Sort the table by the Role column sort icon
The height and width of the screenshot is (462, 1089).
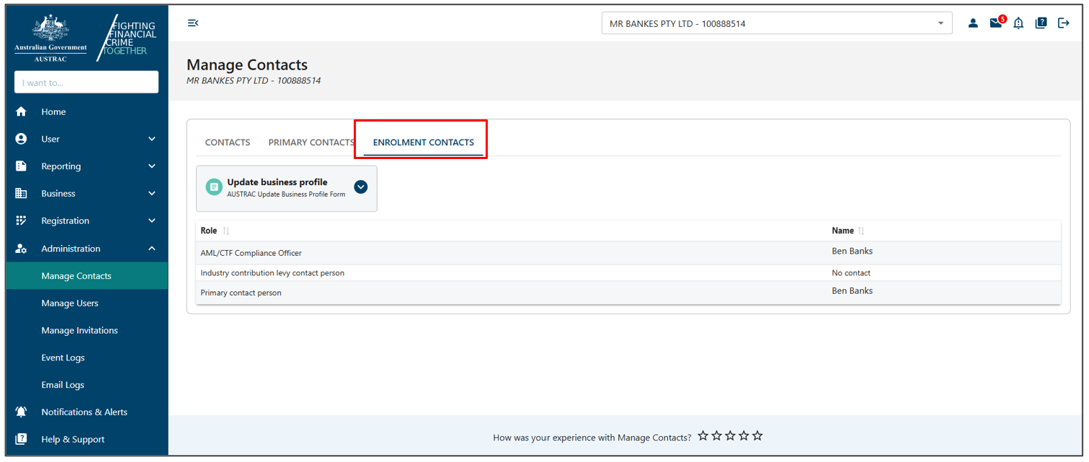(226, 231)
